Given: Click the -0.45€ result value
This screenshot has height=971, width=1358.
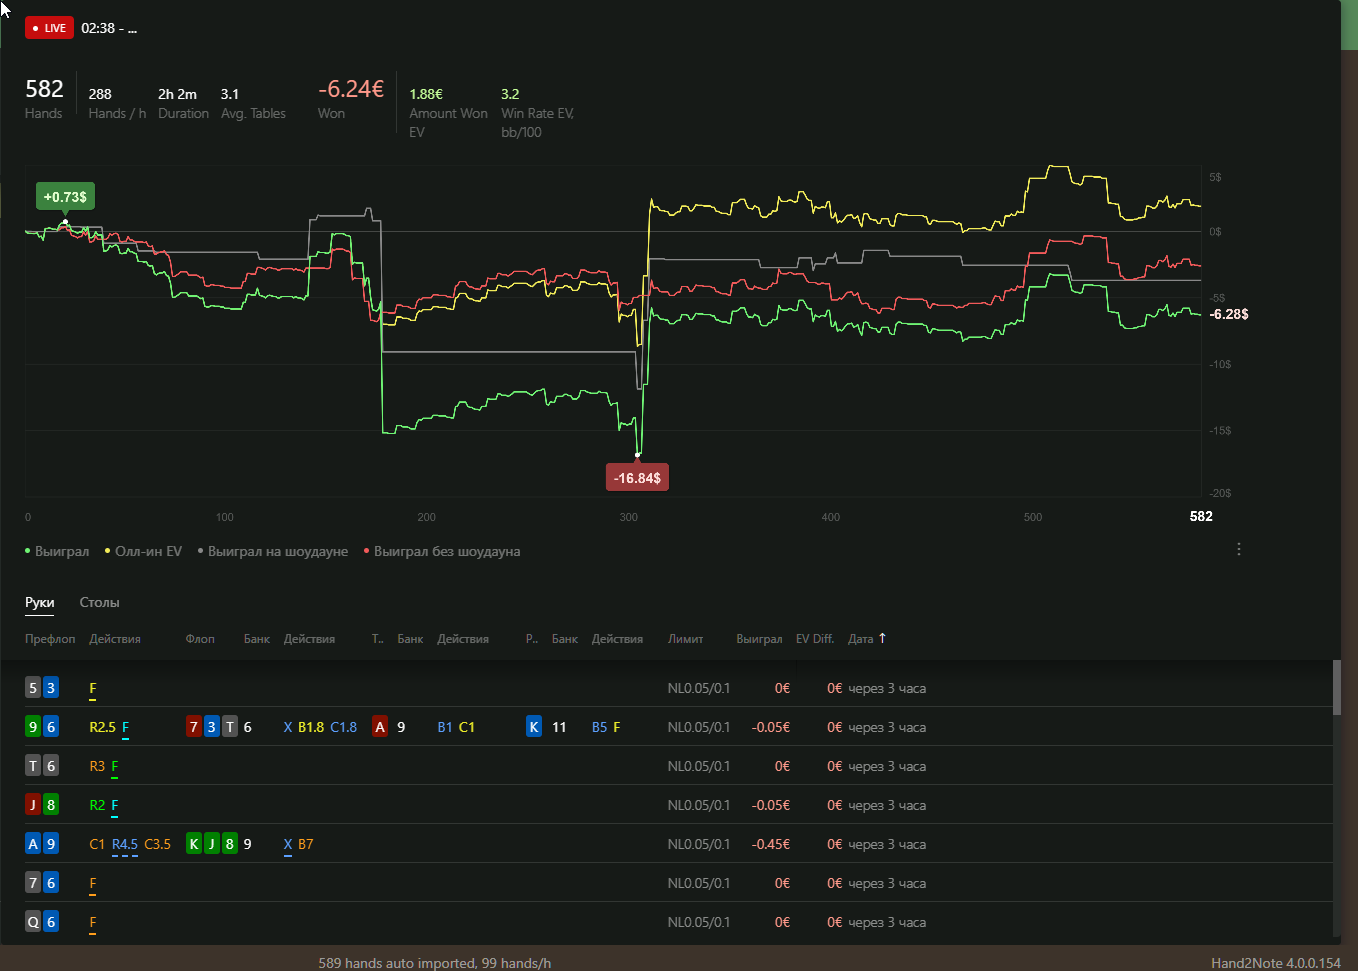Looking at the screenshot, I should click(770, 844).
